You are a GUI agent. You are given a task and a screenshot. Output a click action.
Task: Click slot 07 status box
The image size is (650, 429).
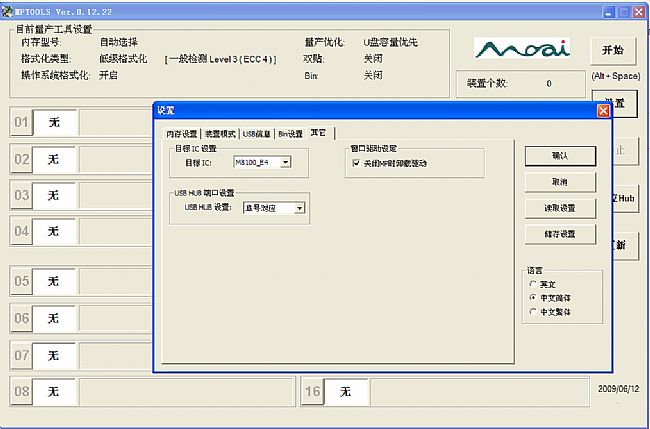pos(54,355)
